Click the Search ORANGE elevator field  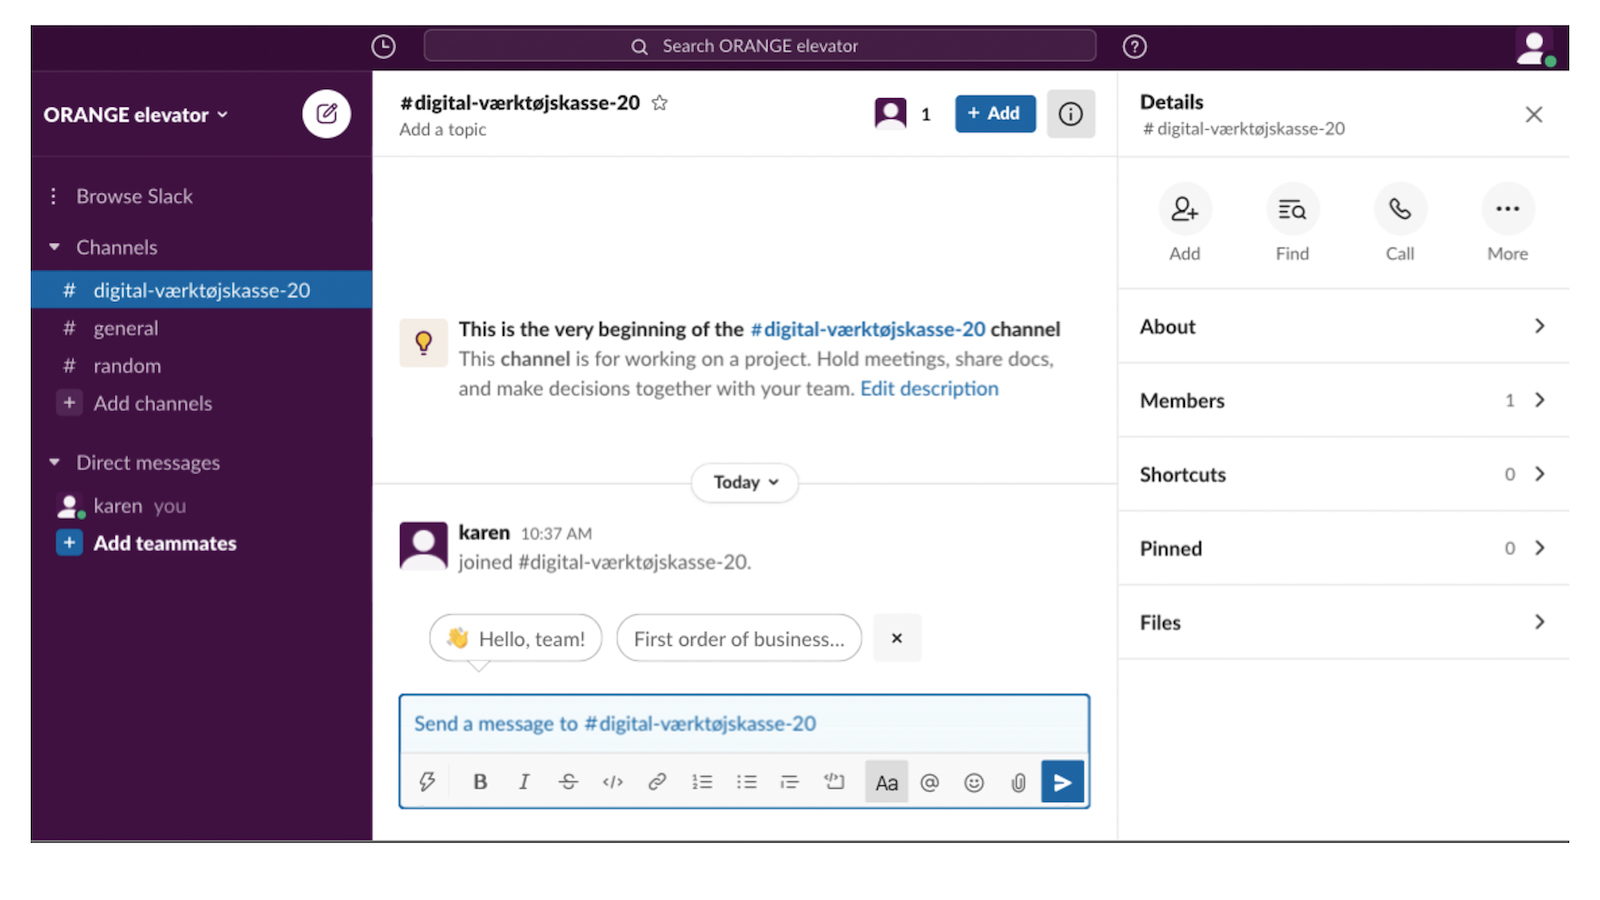(760, 46)
